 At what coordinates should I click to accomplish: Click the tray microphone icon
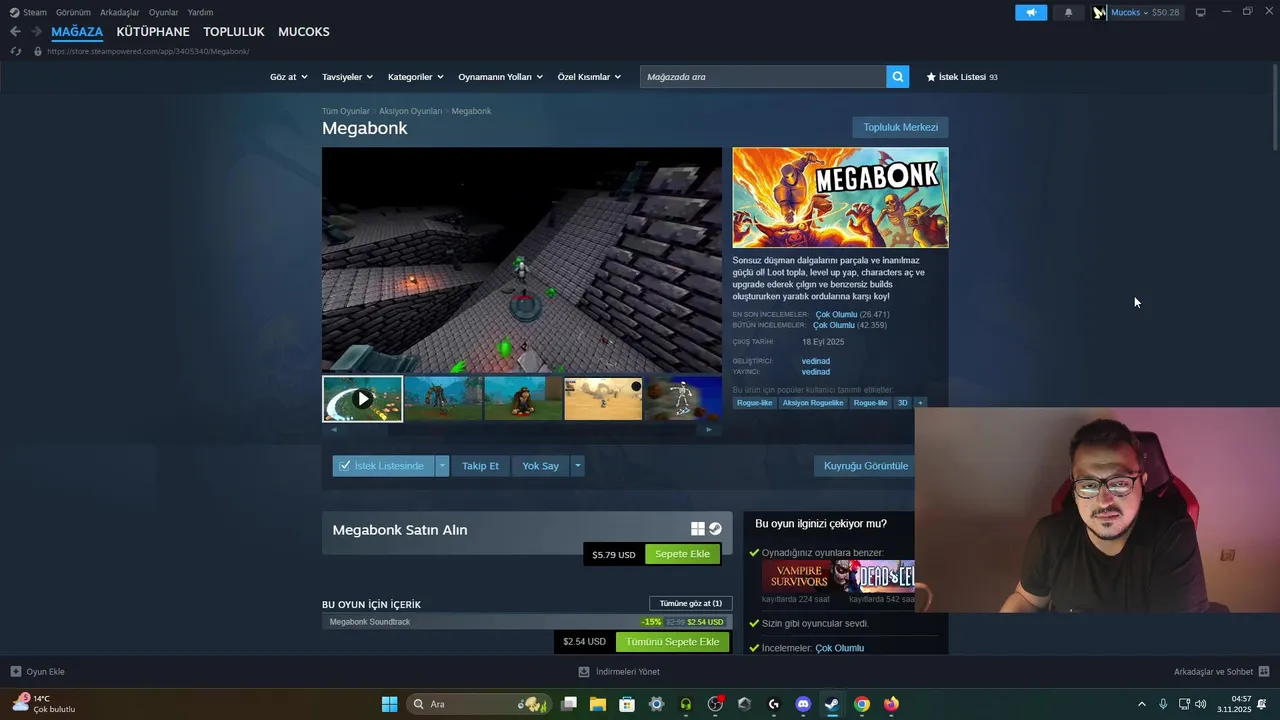coord(1162,704)
